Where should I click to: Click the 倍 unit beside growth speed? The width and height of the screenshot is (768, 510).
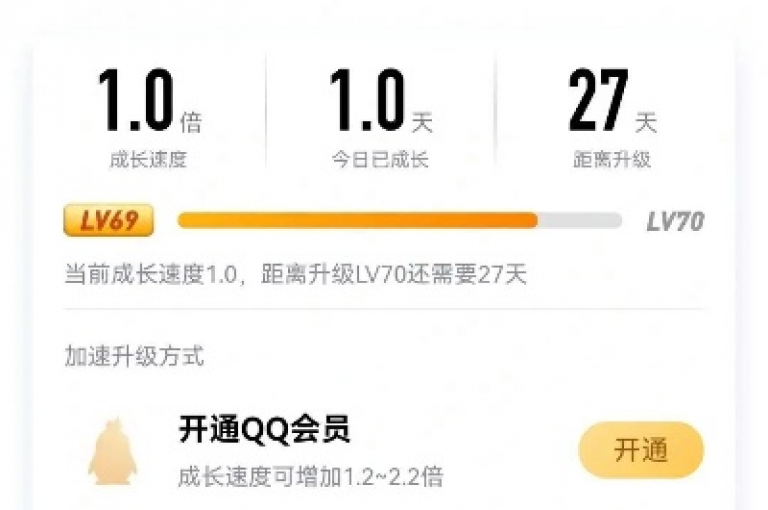click(191, 122)
